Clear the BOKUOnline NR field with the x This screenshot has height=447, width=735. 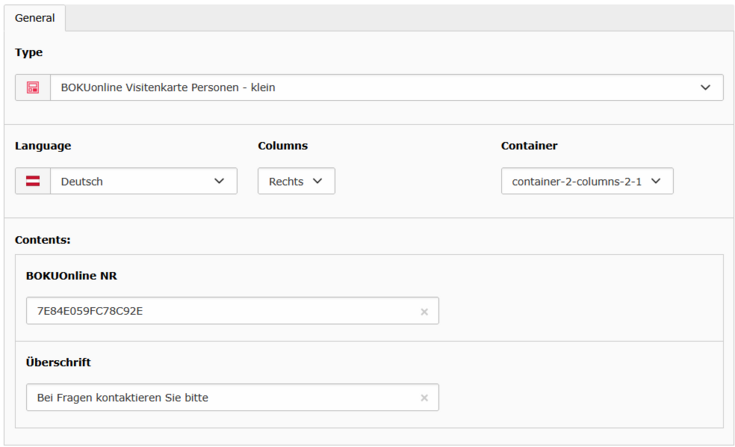[x=424, y=312]
